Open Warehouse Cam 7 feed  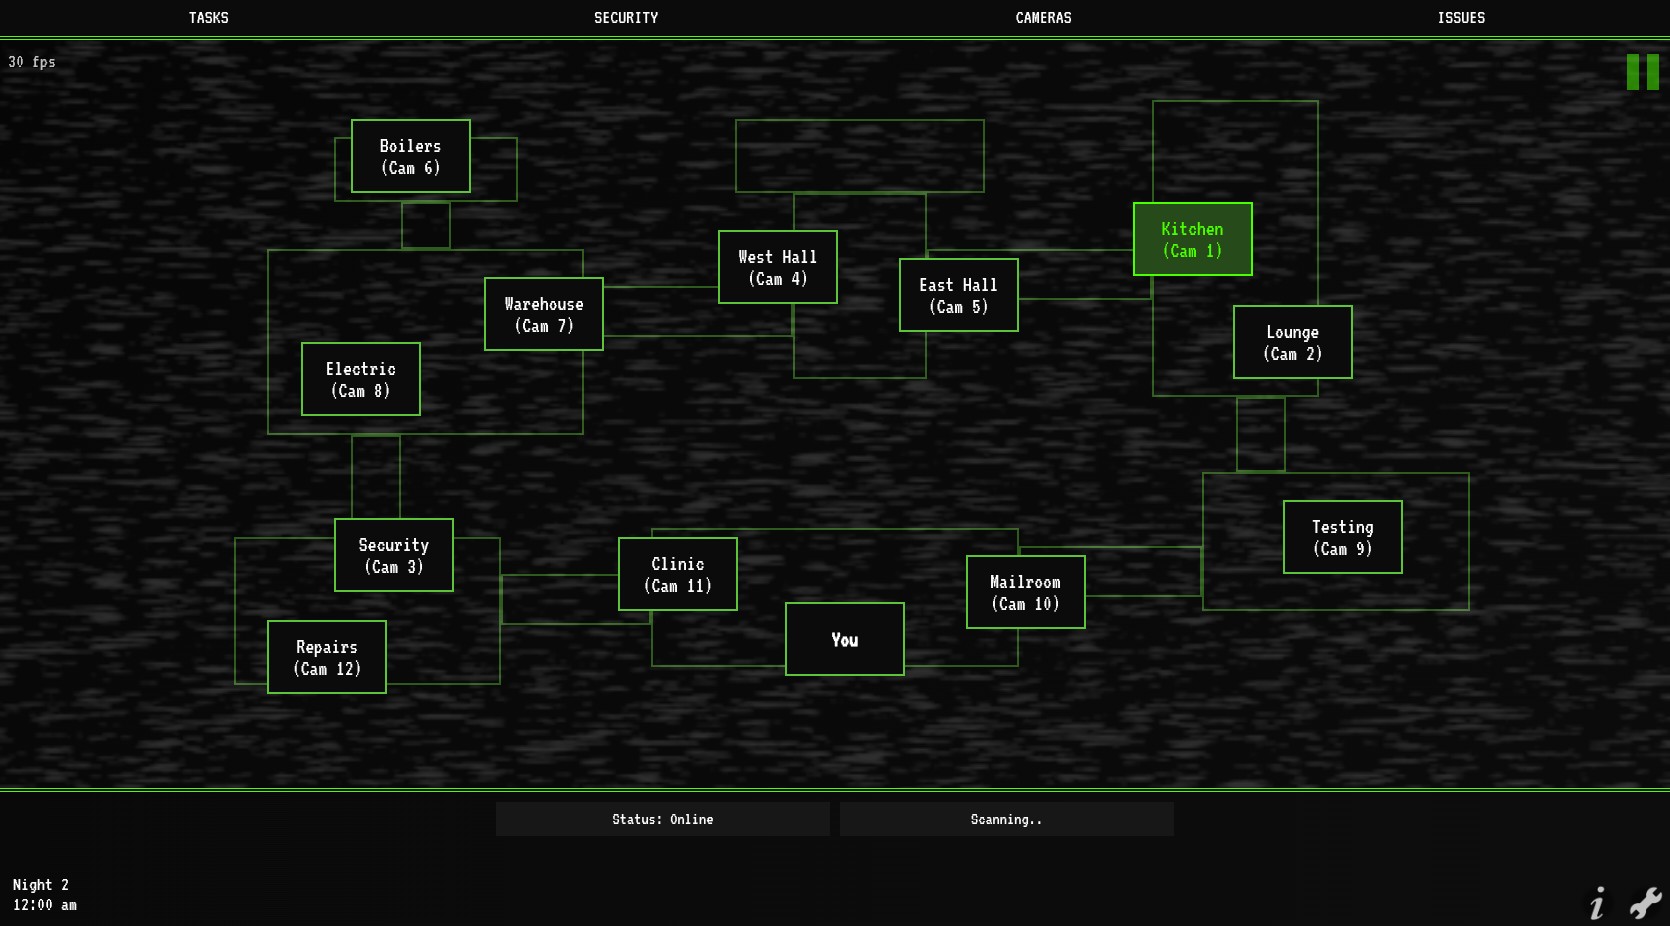543,314
